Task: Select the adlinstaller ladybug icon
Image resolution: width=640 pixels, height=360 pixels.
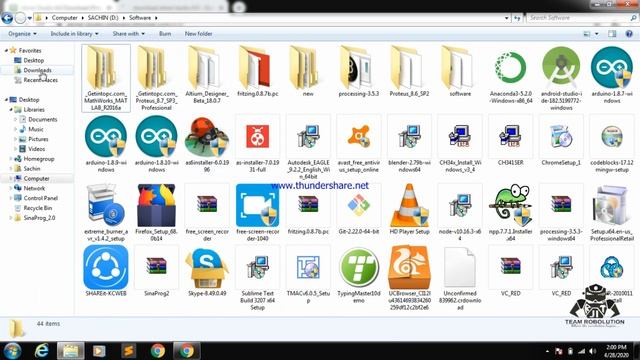Action: (x=207, y=136)
